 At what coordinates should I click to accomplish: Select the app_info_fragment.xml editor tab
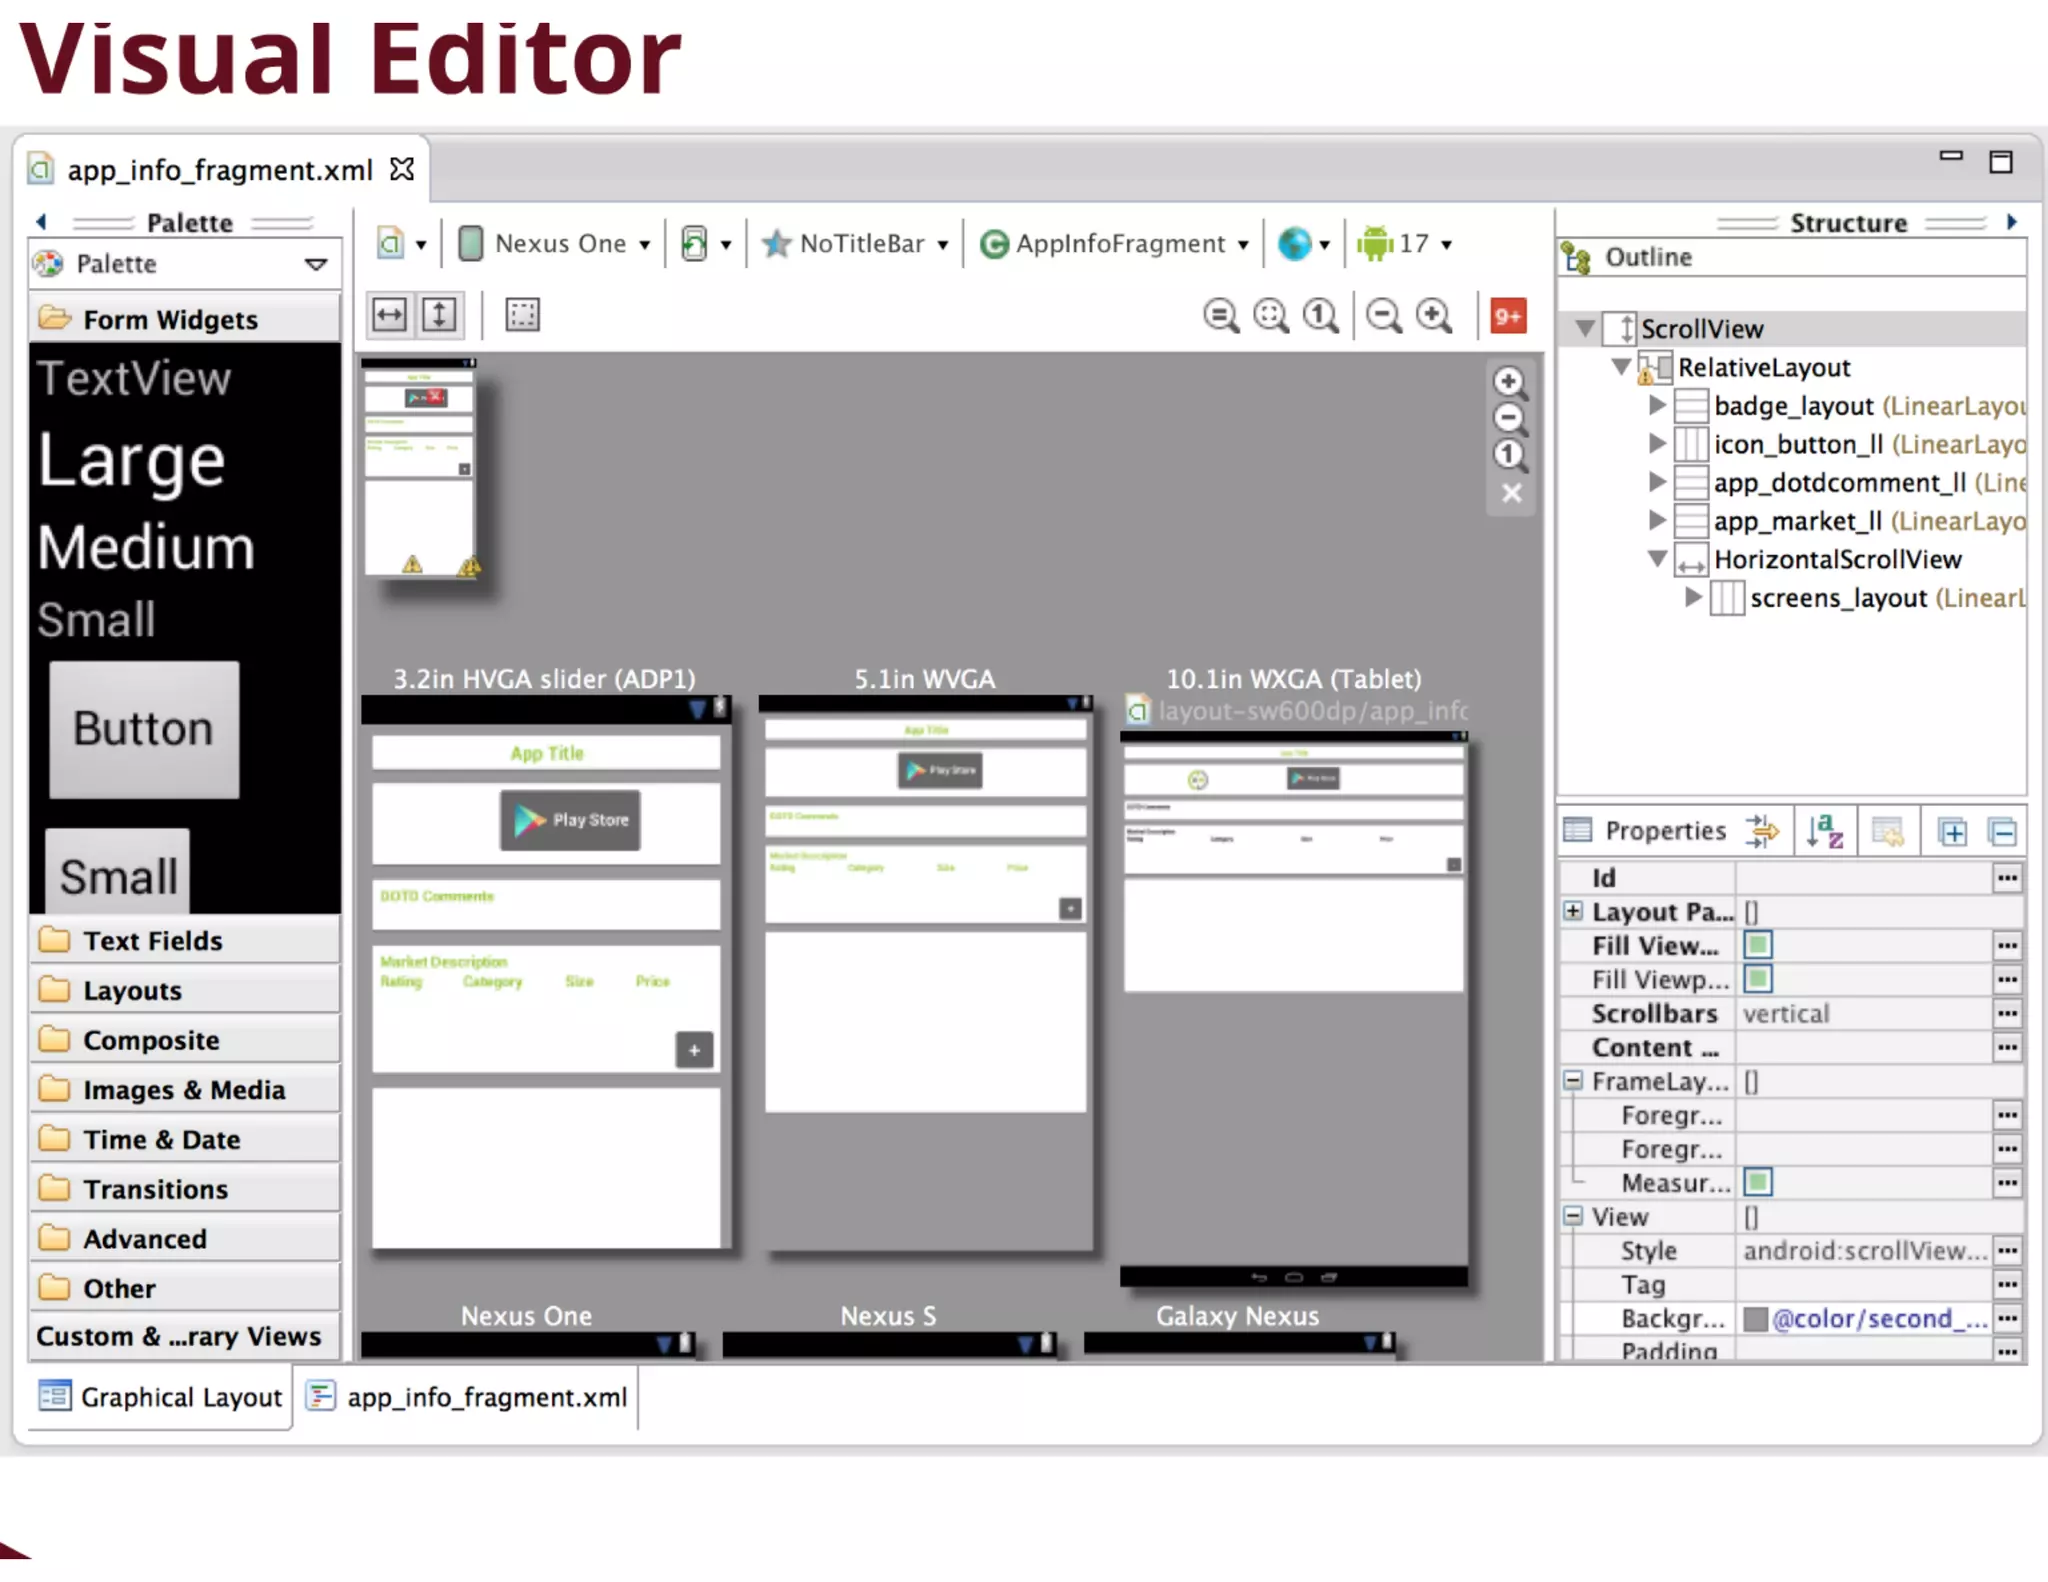[x=220, y=170]
